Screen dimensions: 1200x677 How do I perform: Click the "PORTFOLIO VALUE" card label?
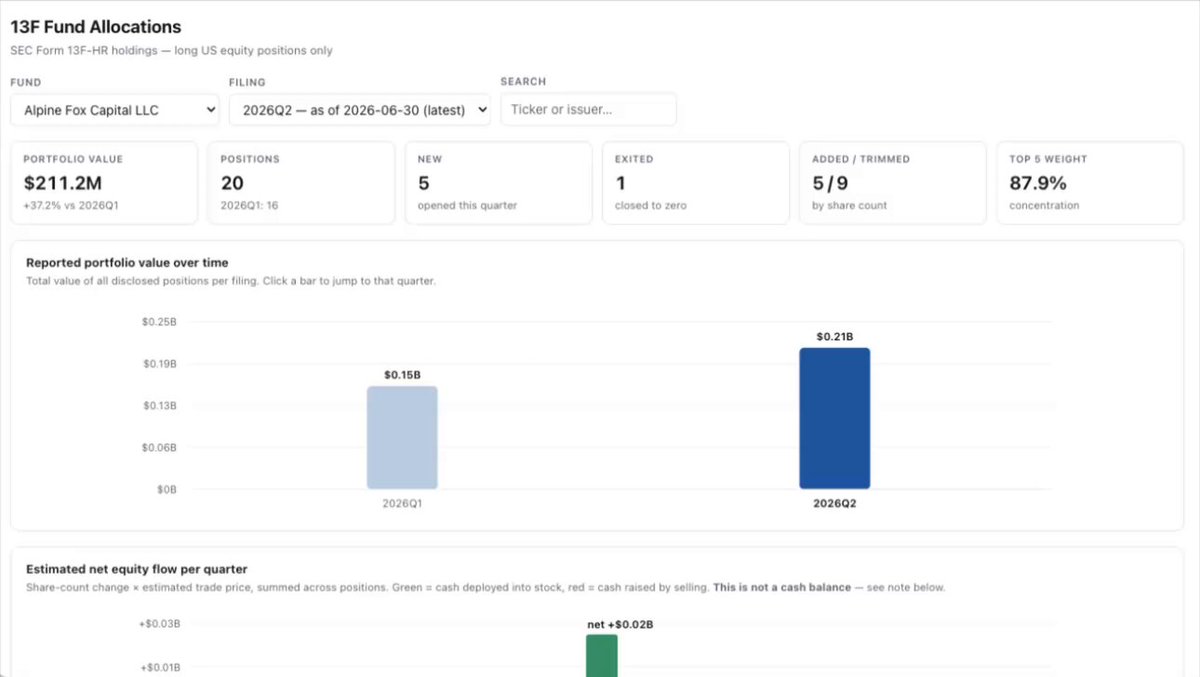[x=73, y=159]
